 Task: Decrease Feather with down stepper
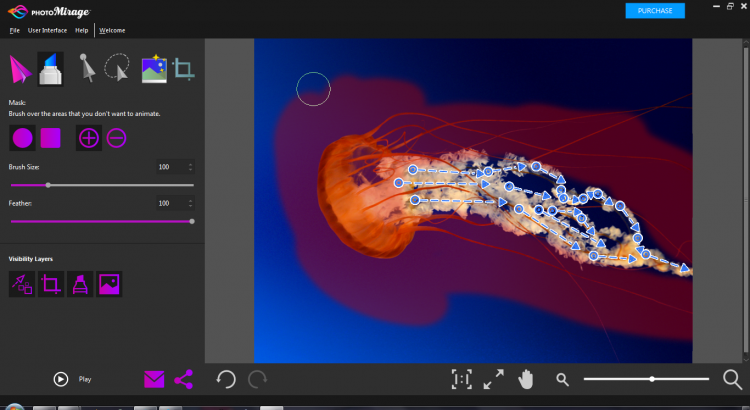point(191,206)
